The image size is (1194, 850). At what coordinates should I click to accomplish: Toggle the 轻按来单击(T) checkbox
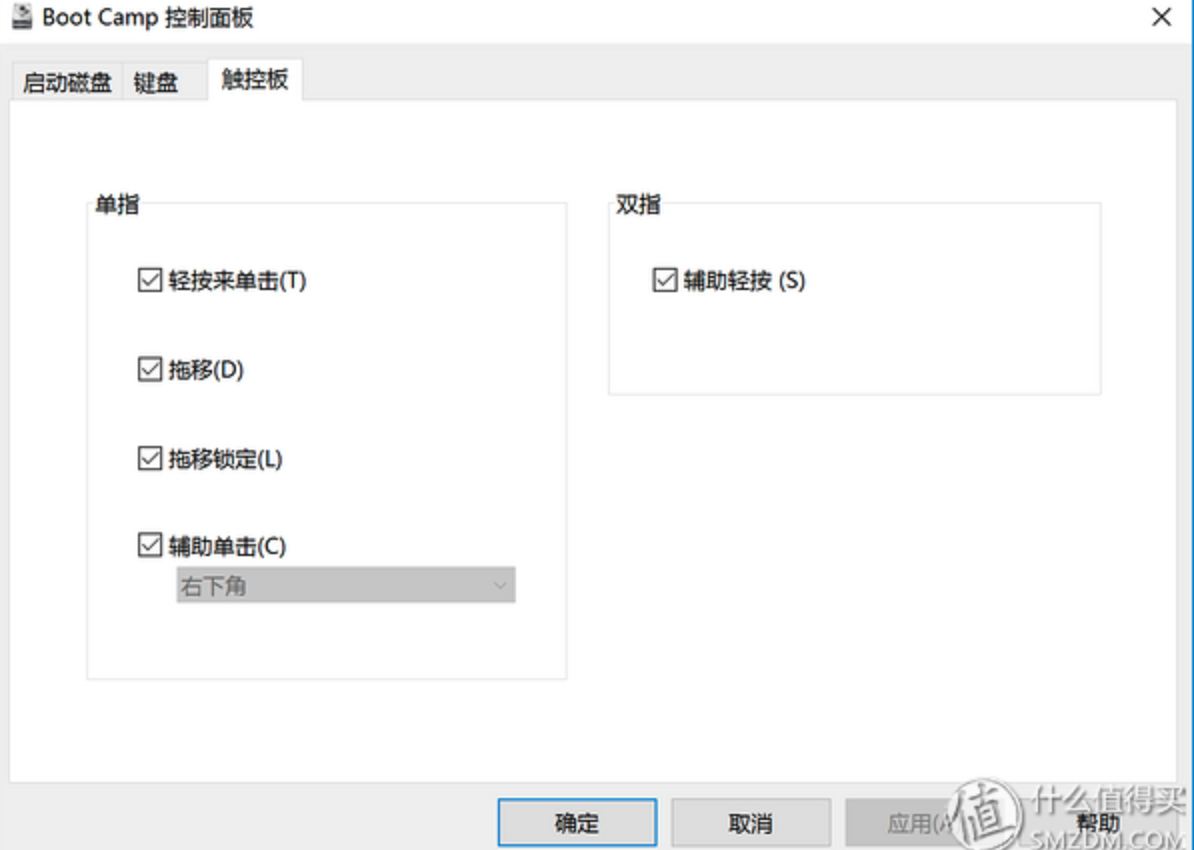point(150,280)
